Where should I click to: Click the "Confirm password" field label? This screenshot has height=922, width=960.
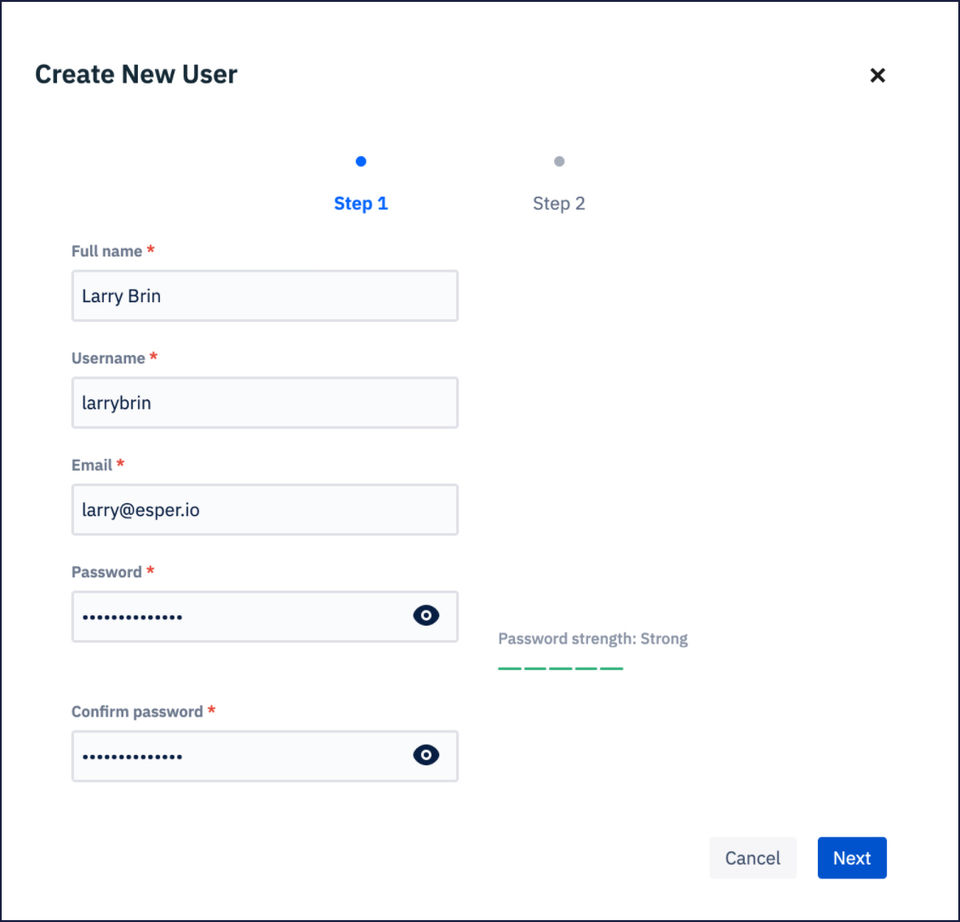point(137,712)
